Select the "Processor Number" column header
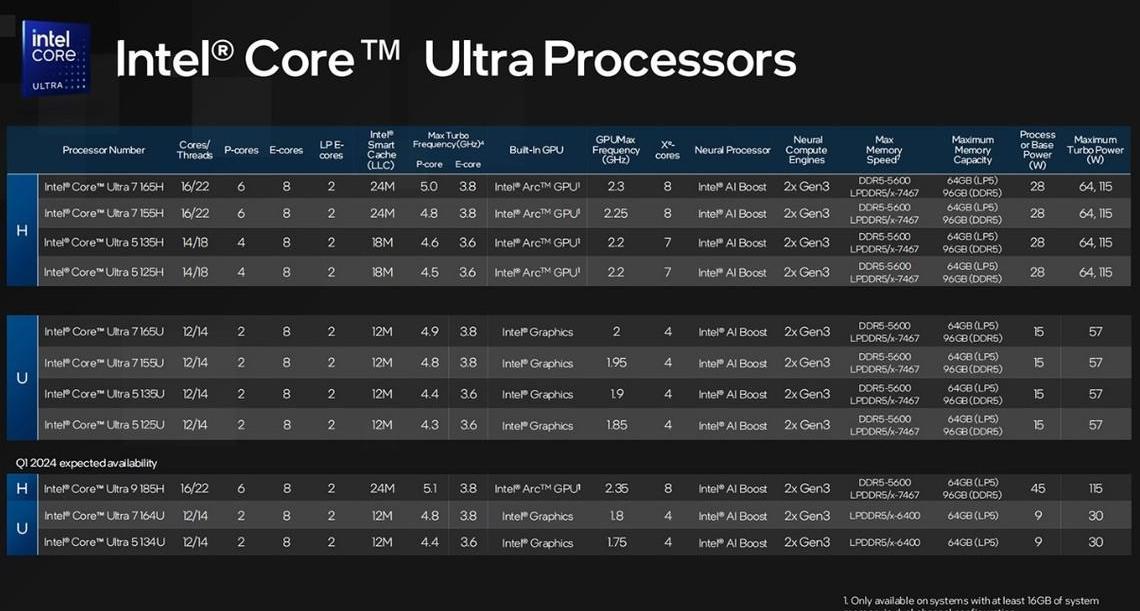Image resolution: width=1140 pixels, height=611 pixels. (x=103, y=150)
